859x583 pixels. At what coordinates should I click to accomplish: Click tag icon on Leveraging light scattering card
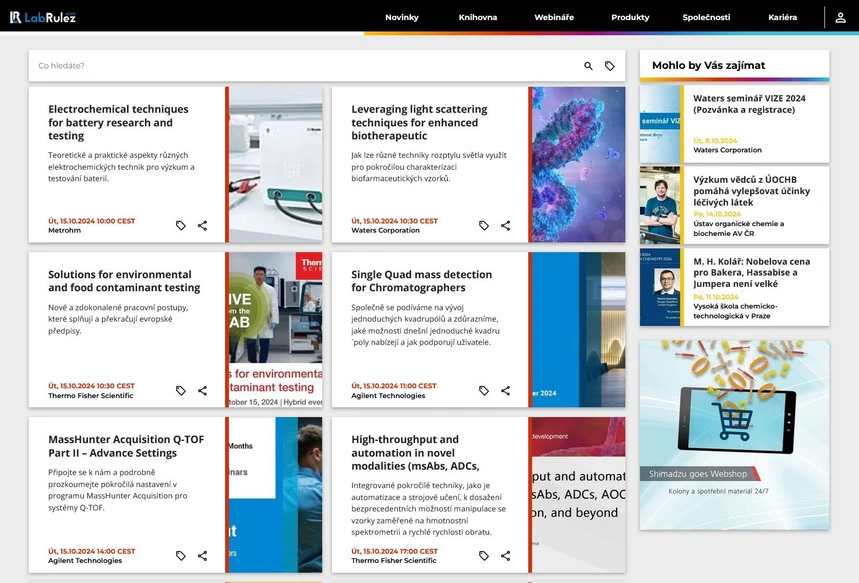point(484,225)
